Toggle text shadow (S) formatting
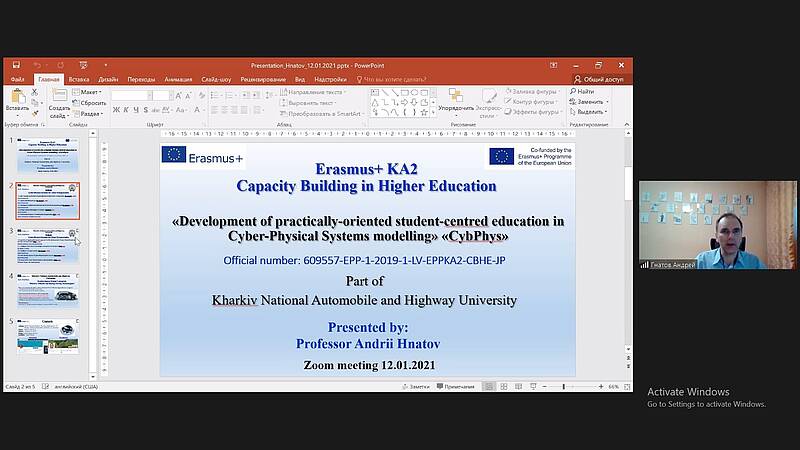This screenshot has height=450, width=800. click(146, 110)
